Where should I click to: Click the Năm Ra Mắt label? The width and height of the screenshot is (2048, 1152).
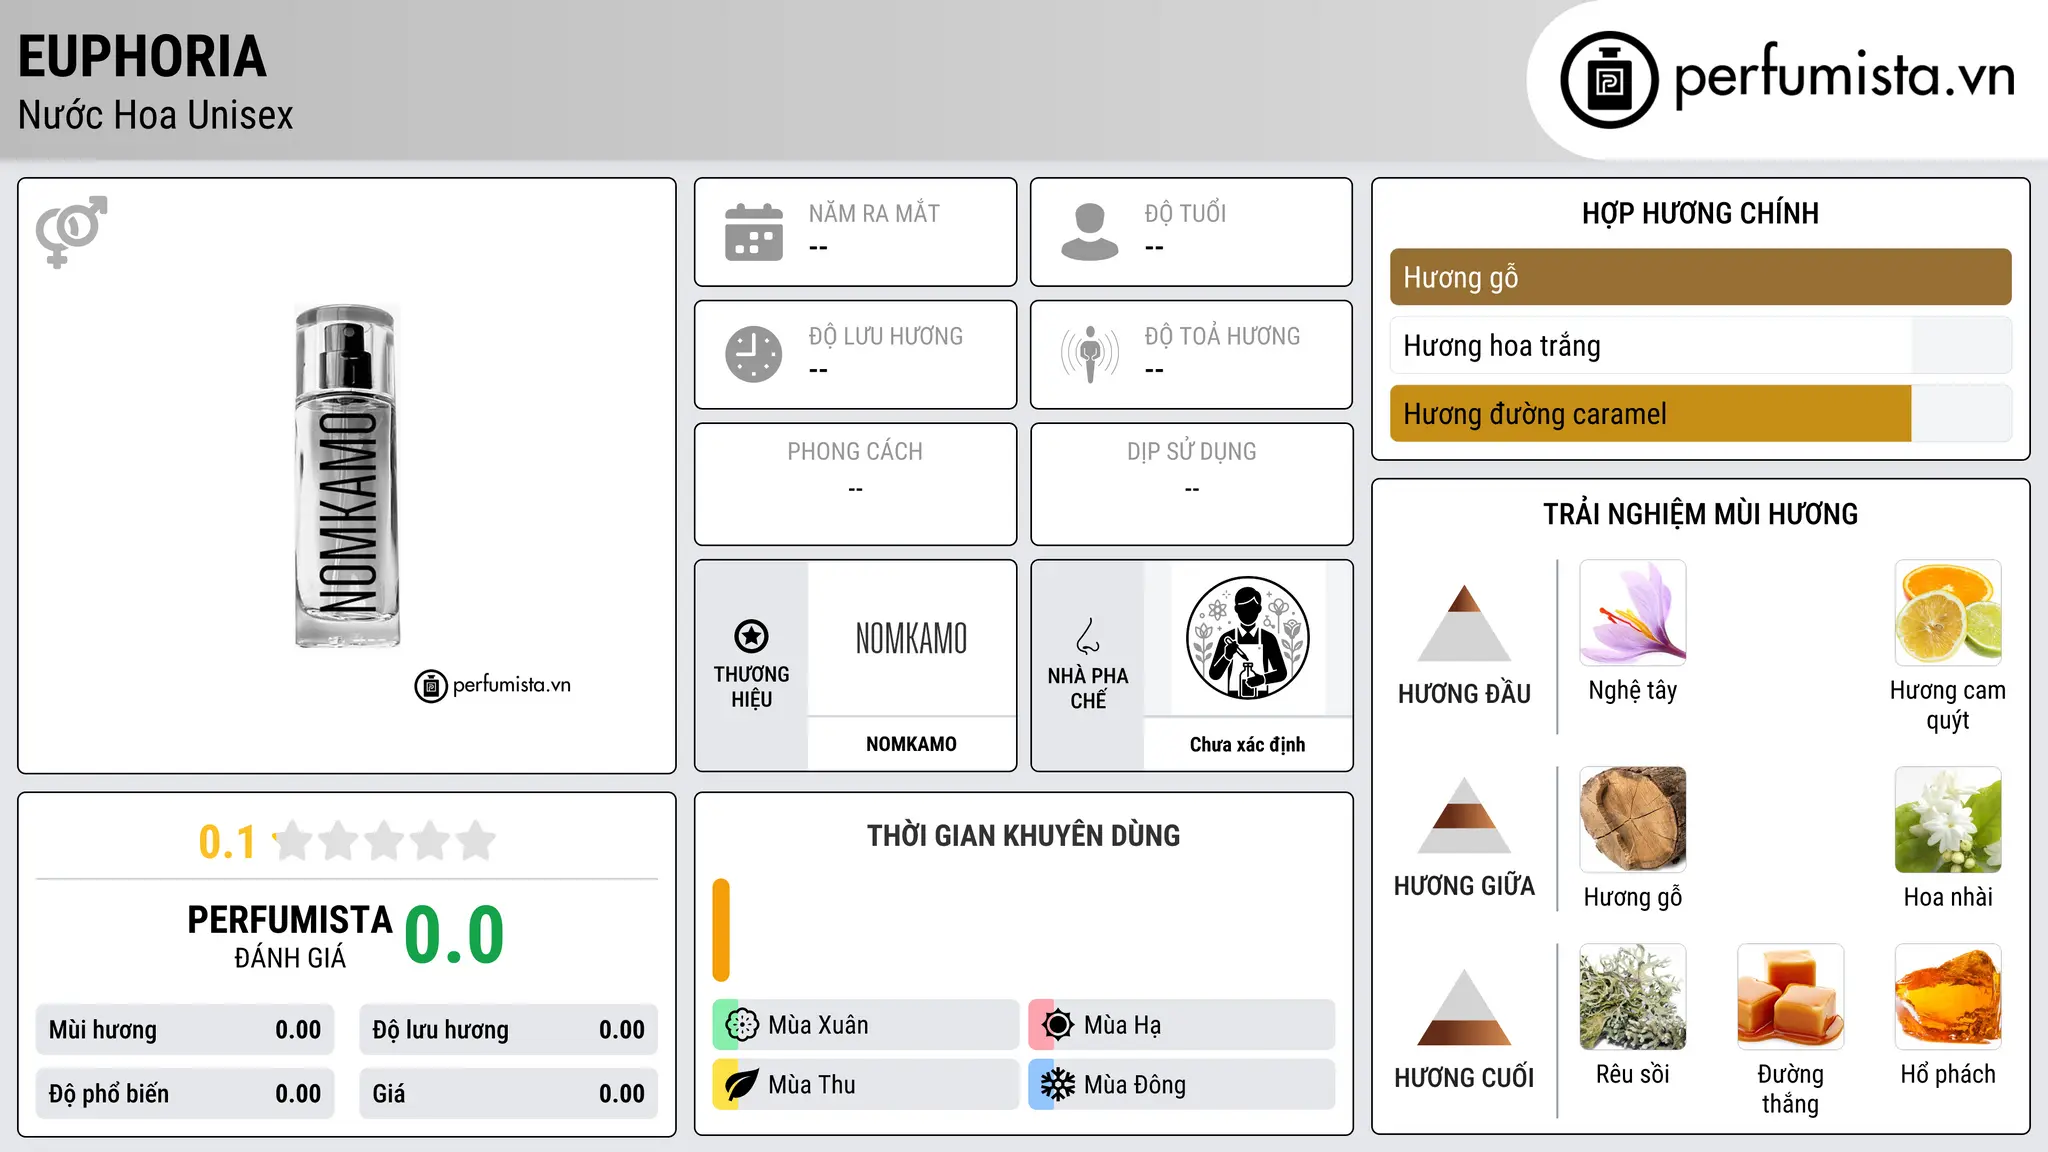(874, 213)
